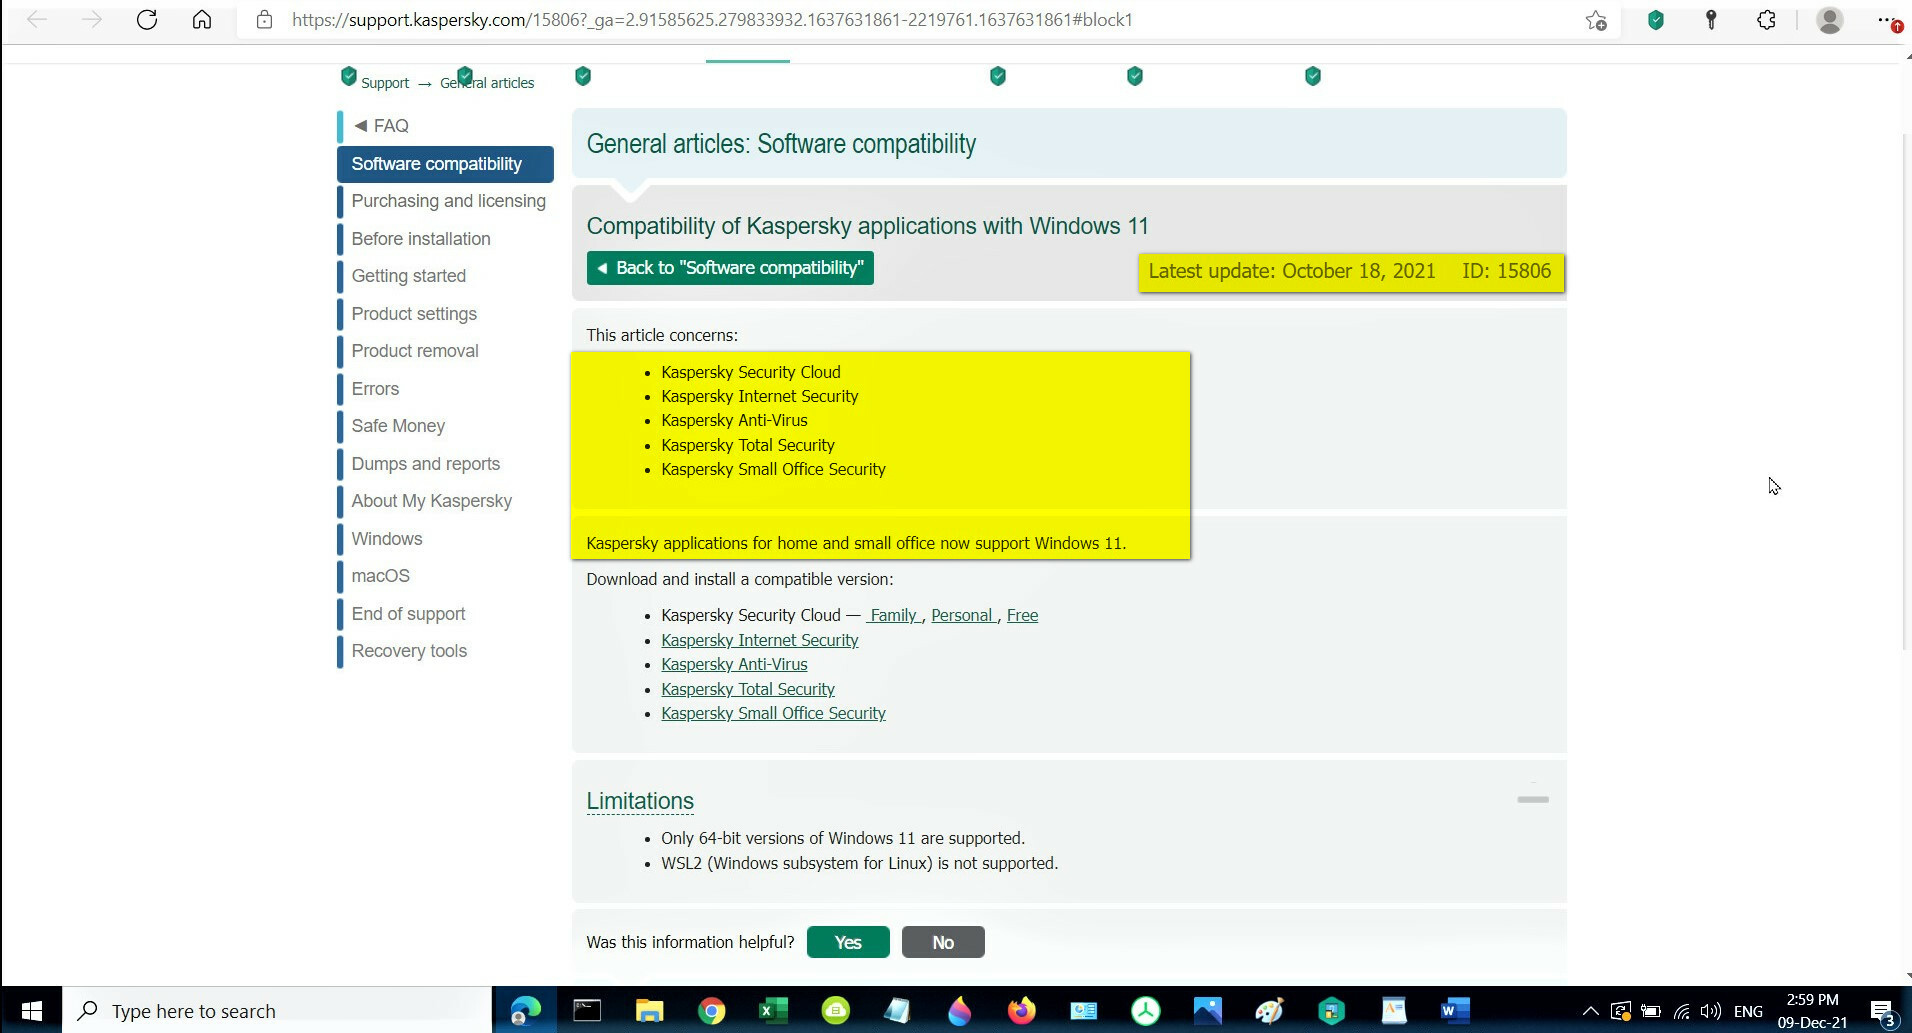
Task: Open Microsoft Edge from taskbar
Action: (x=525, y=1011)
